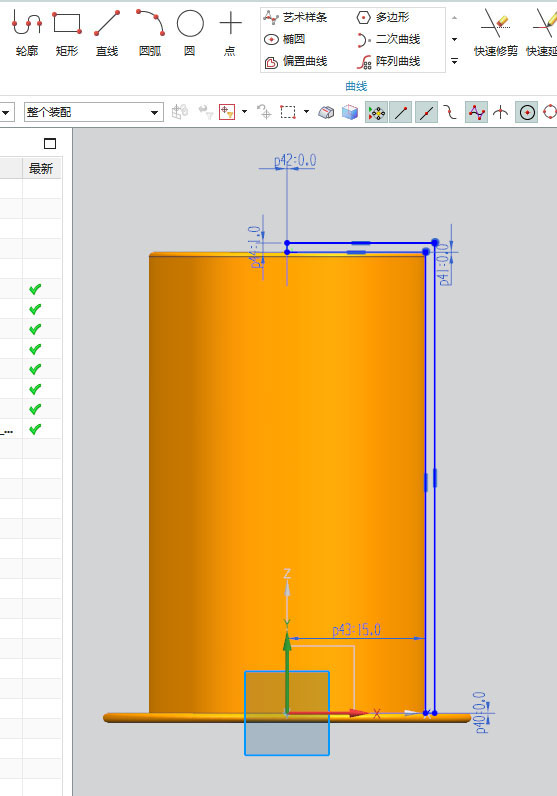557x796 pixels.
Task: Select the 轮廓 profile tool
Action: [x=26, y=33]
